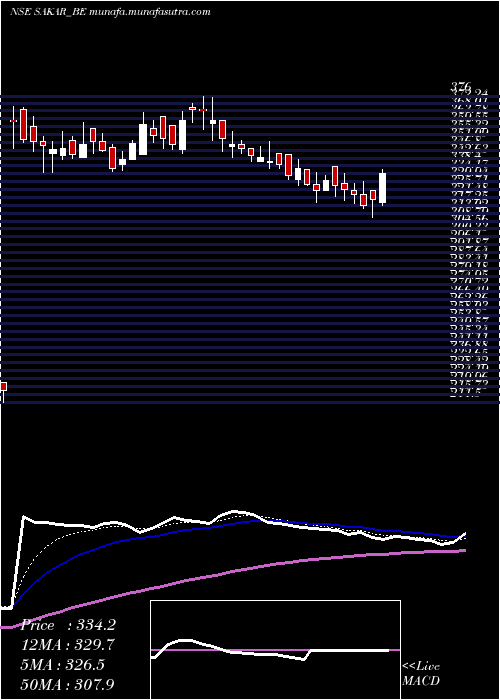The height and width of the screenshot is (700, 500).
Task: Click the <<Live MACD label
Action: (x=421, y=673)
